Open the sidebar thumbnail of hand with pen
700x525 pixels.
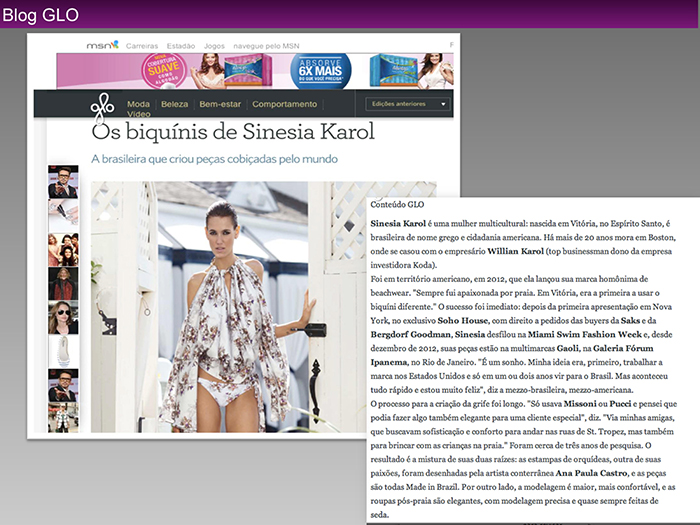pyautogui.click(x=63, y=215)
